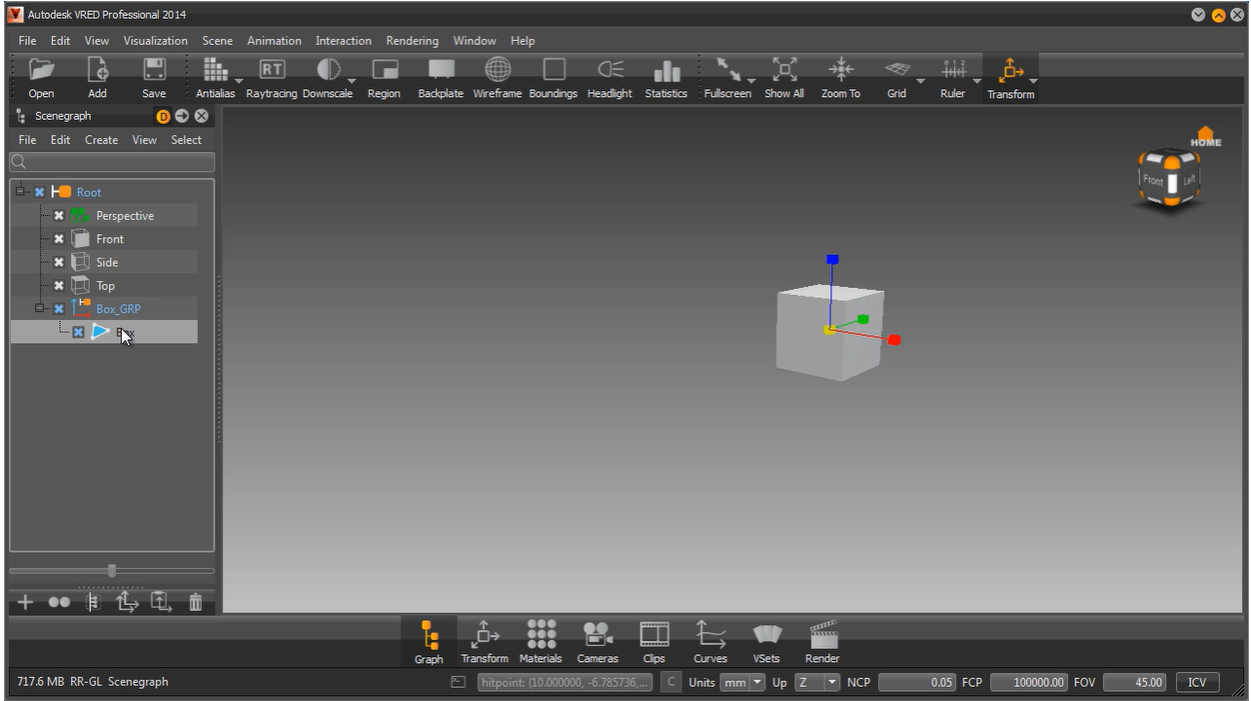Open the Transform toolbar dropdown arrow
1251x701 pixels.
coord(1033,81)
